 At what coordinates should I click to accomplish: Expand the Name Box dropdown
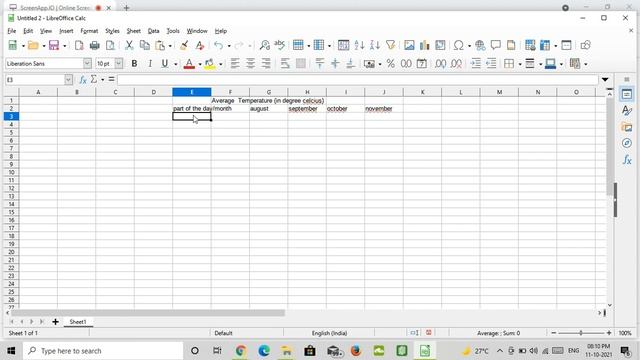[68, 80]
